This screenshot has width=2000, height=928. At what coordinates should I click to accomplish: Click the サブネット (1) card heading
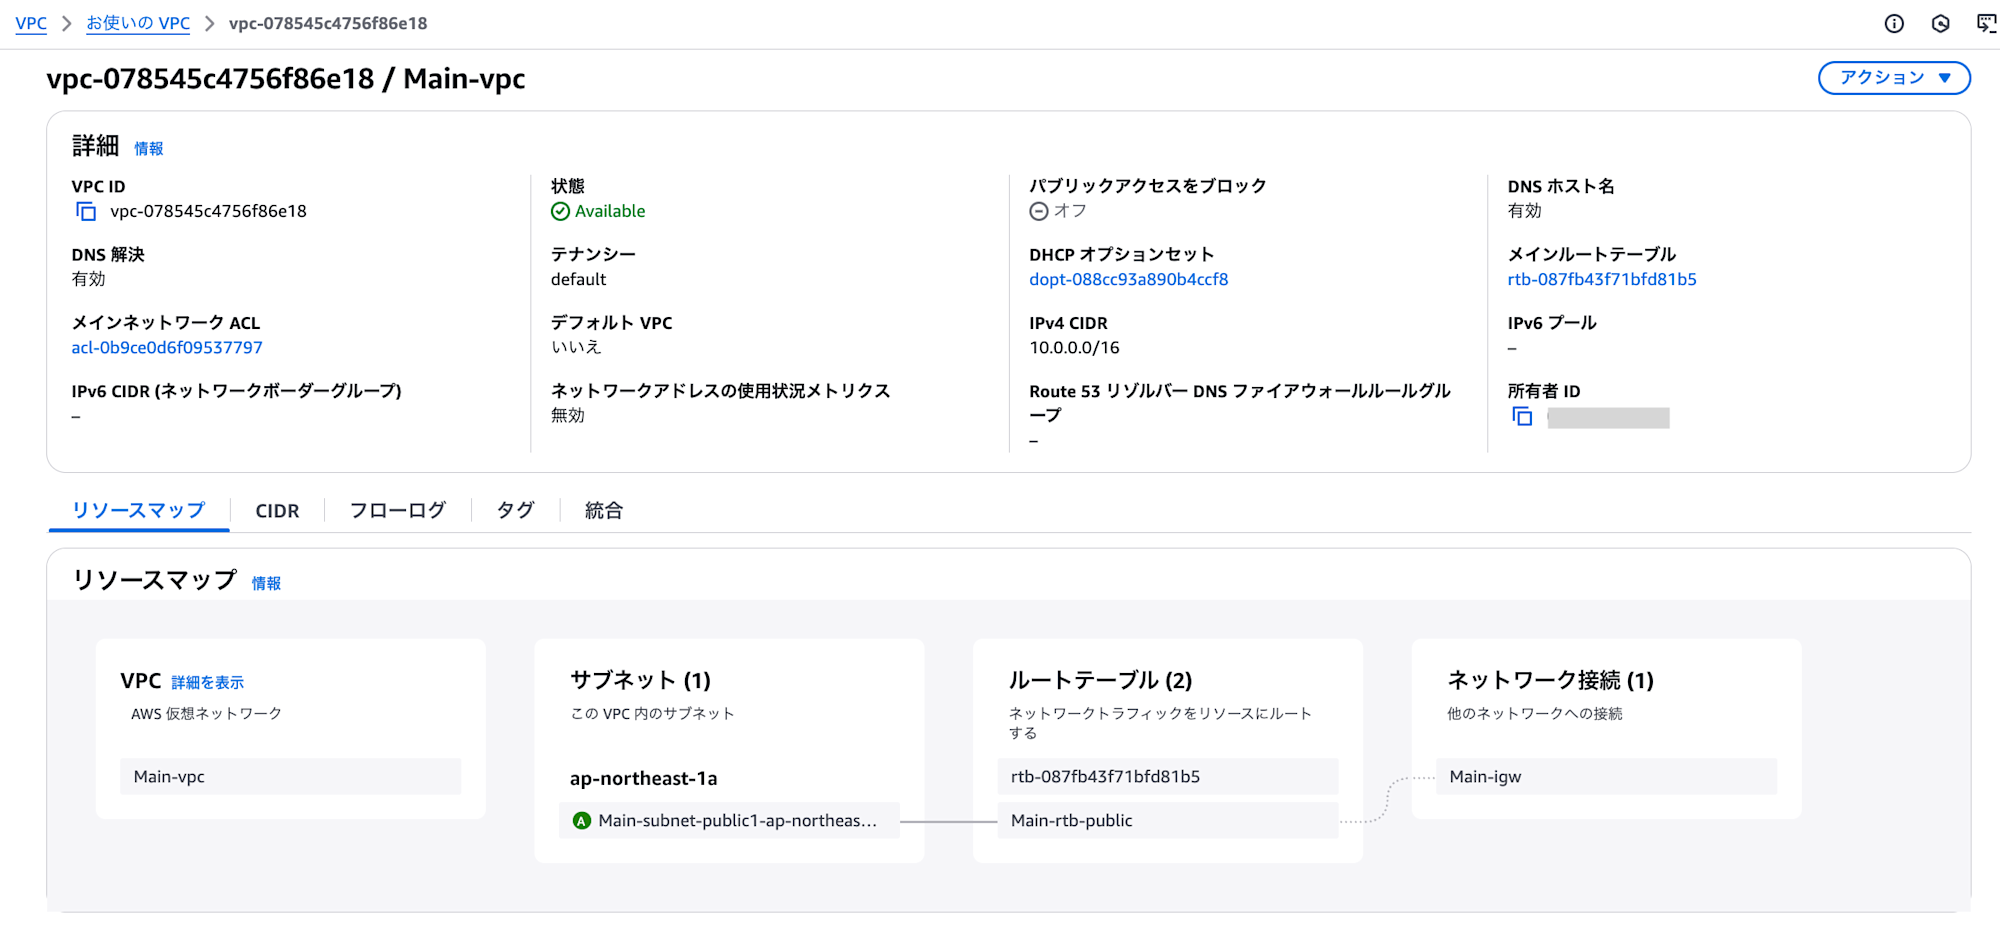coord(641,681)
